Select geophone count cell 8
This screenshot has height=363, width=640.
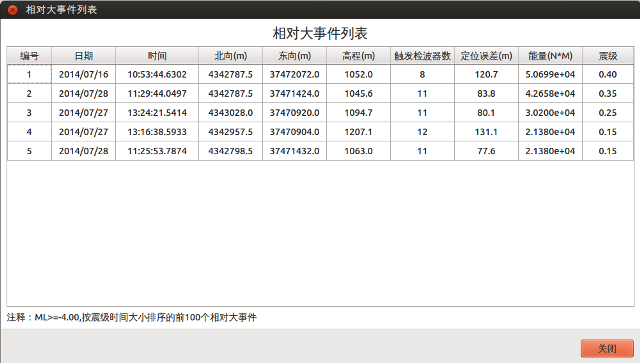point(422,74)
